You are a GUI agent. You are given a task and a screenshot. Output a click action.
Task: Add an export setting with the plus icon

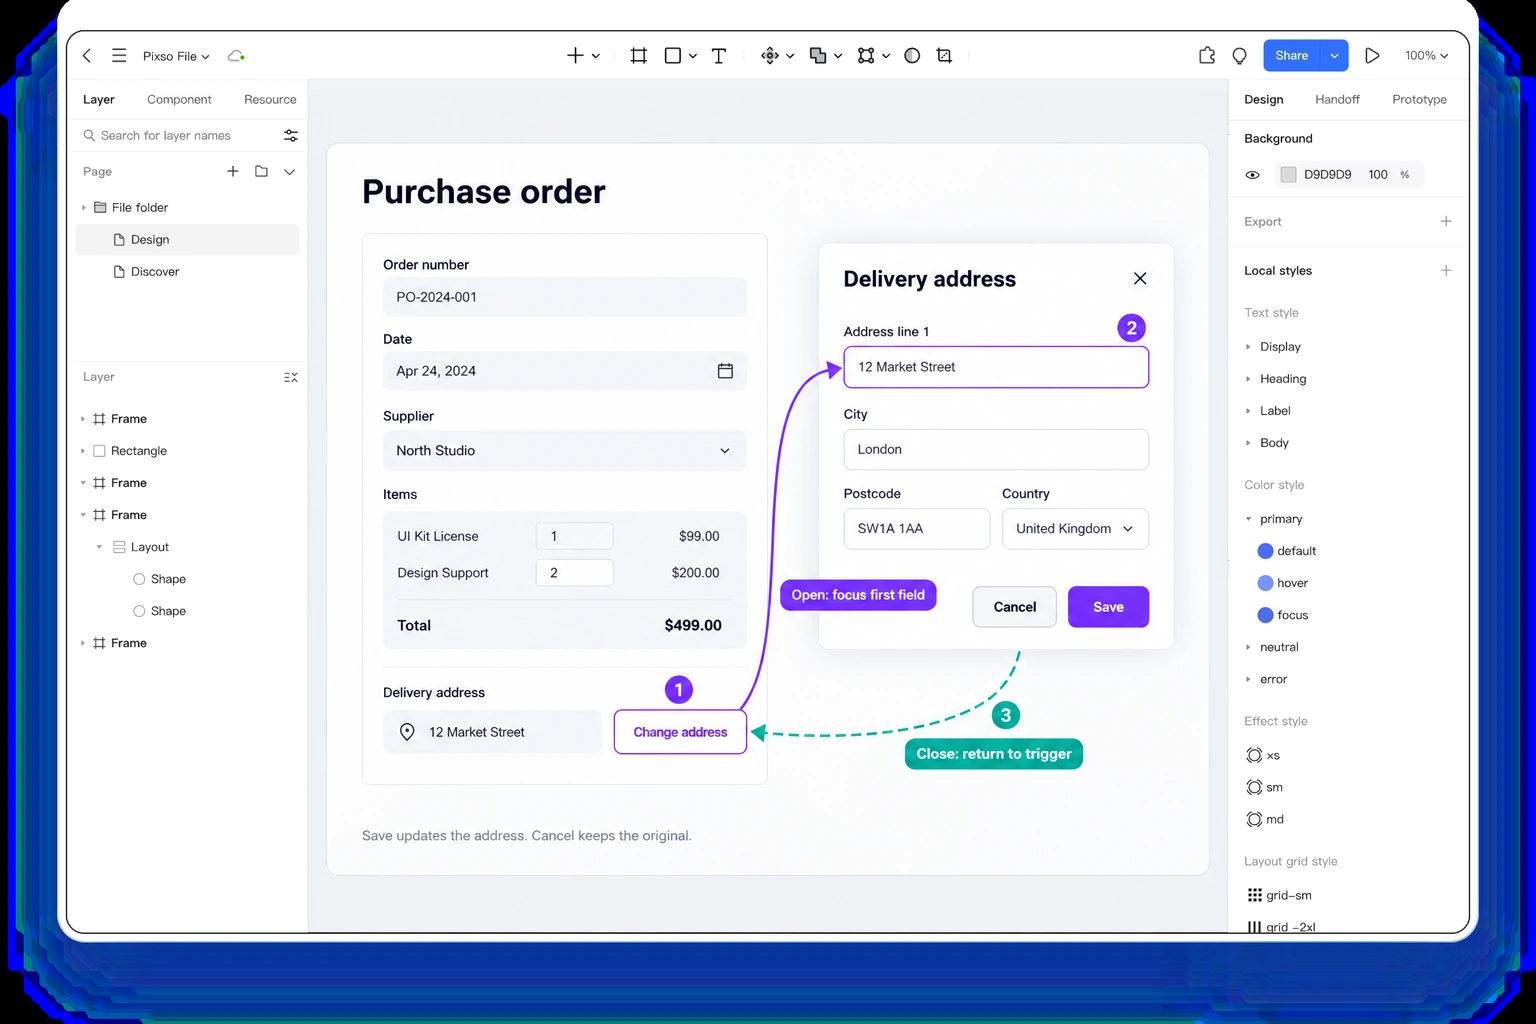(x=1446, y=222)
